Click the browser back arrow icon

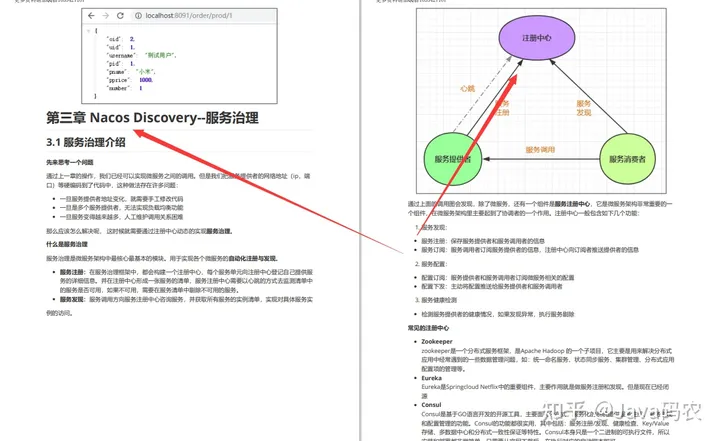[x=91, y=16]
